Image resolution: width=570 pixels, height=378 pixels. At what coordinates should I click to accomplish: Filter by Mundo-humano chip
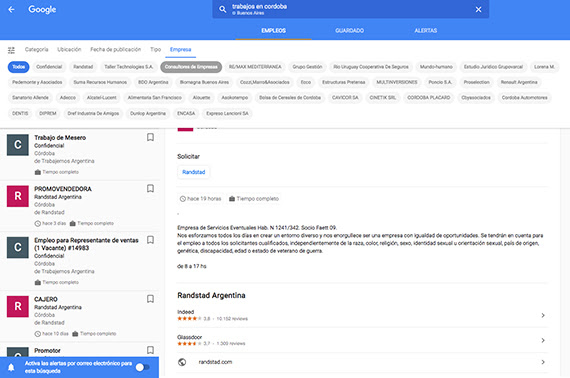pos(436,67)
